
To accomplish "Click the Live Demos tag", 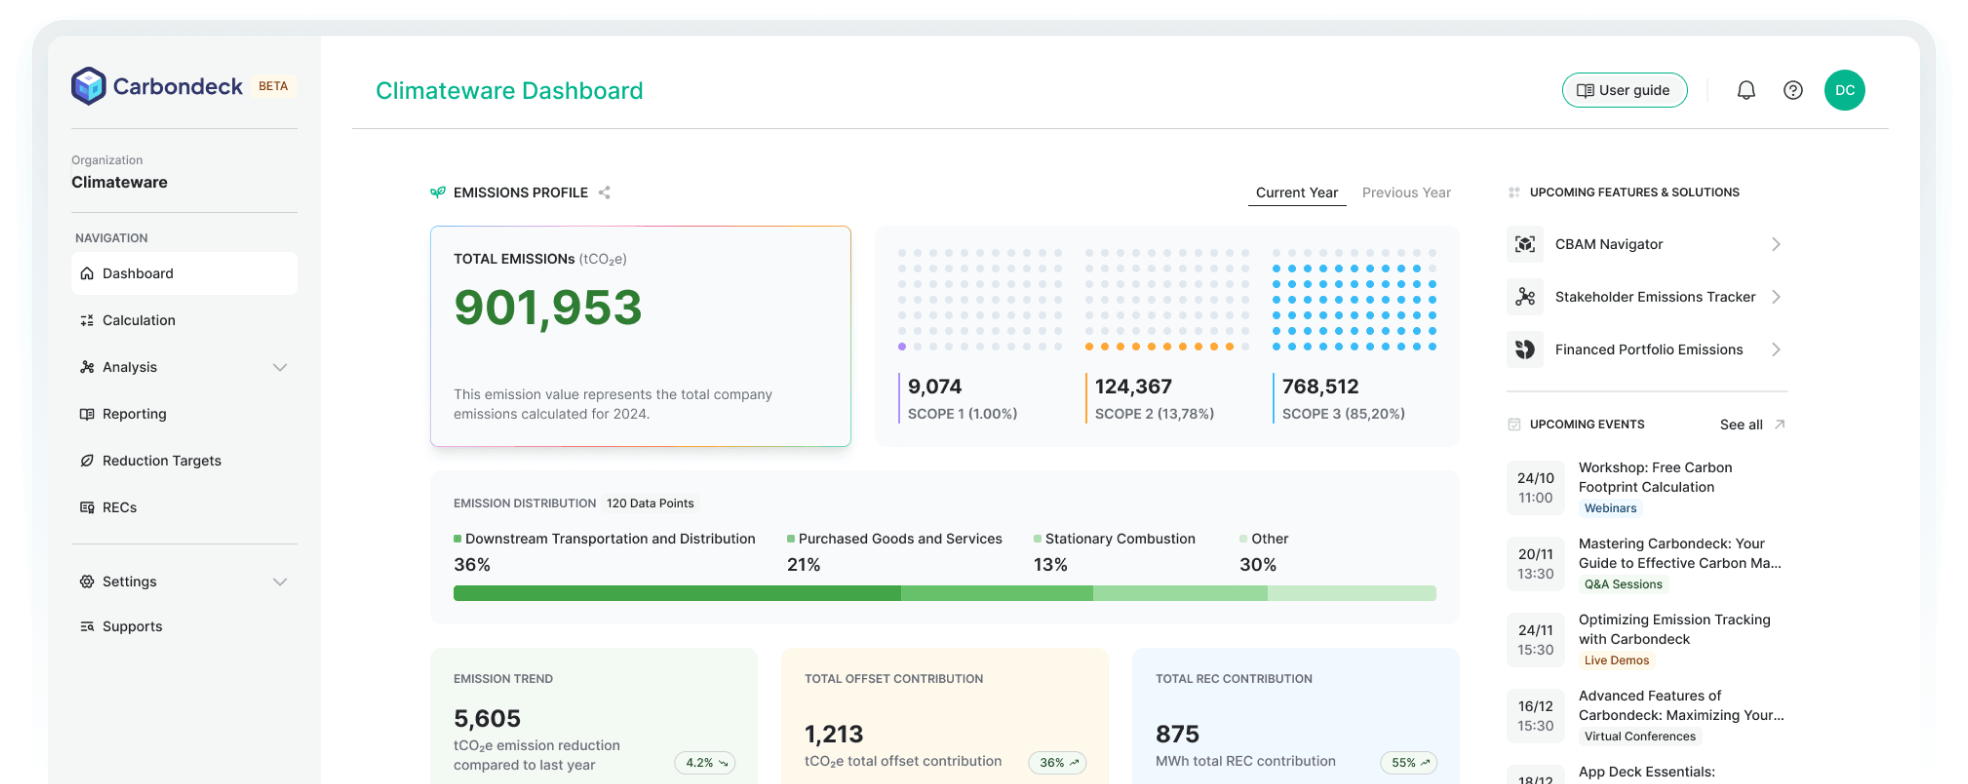I will coord(1616,660).
